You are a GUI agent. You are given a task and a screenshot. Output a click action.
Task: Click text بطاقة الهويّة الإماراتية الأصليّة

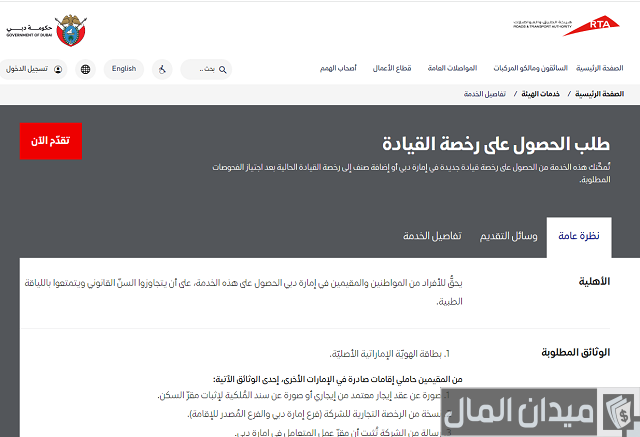[x=386, y=354]
